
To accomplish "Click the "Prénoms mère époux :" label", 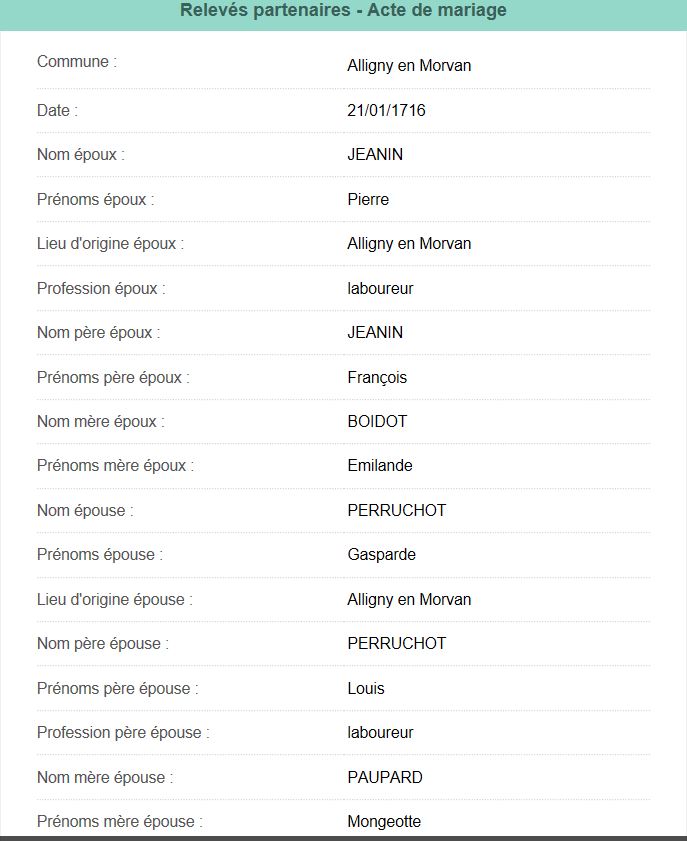I will click(116, 466).
